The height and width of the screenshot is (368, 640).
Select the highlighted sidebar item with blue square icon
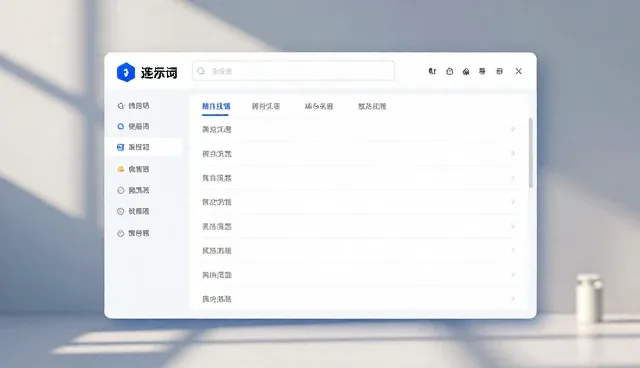point(143,147)
